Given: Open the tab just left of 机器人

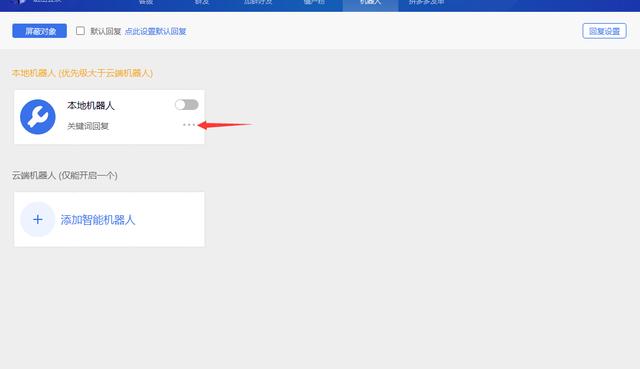Looking at the screenshot, I should click(x=314, y=3).
